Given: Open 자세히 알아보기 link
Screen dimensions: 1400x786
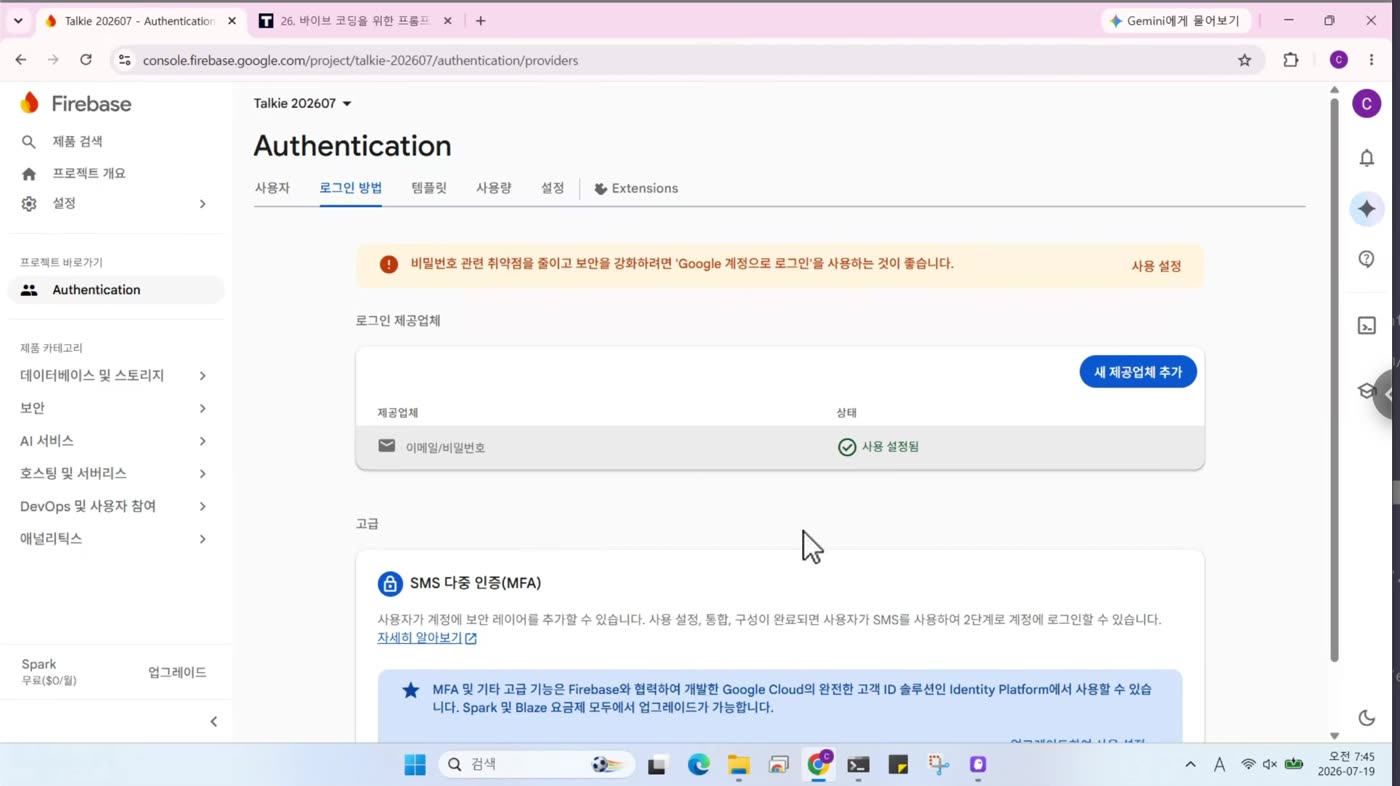Looking at the screenshot, I should [x=427, y=638].
